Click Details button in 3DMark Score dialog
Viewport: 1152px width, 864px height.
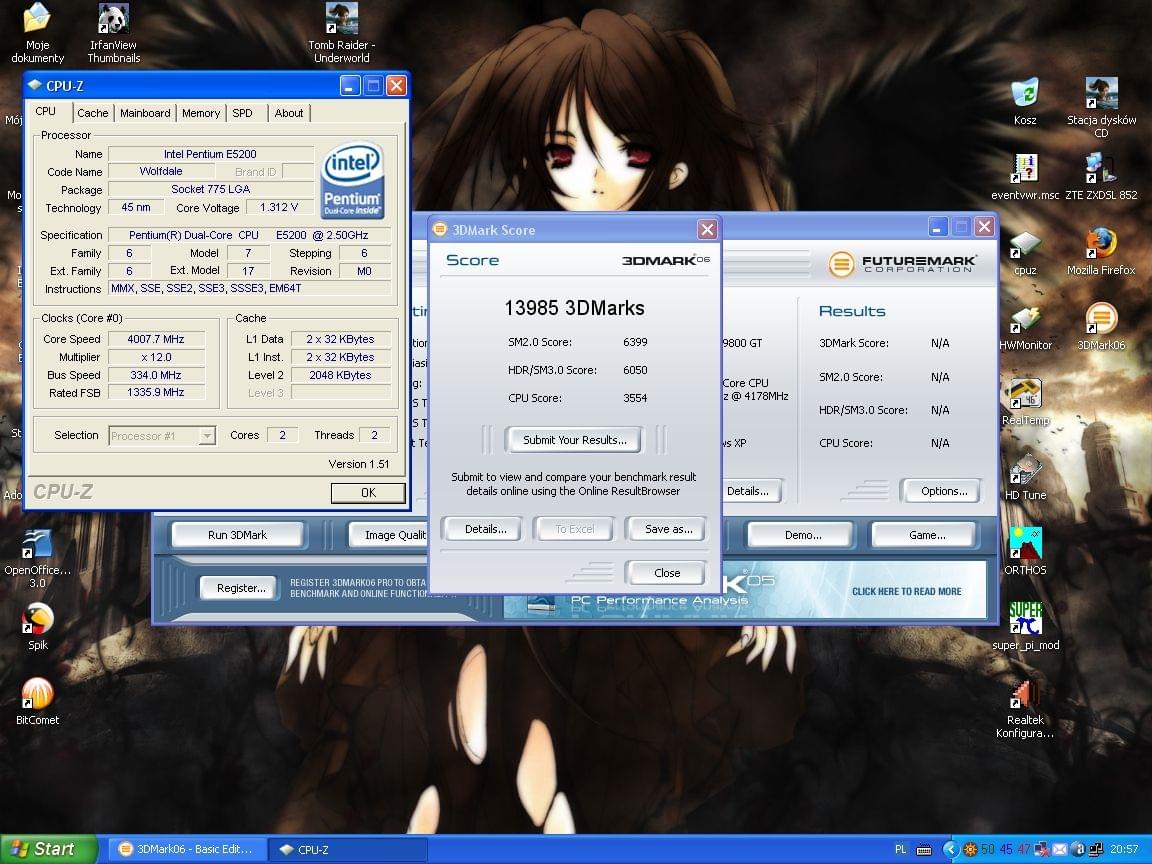point(485,529)
